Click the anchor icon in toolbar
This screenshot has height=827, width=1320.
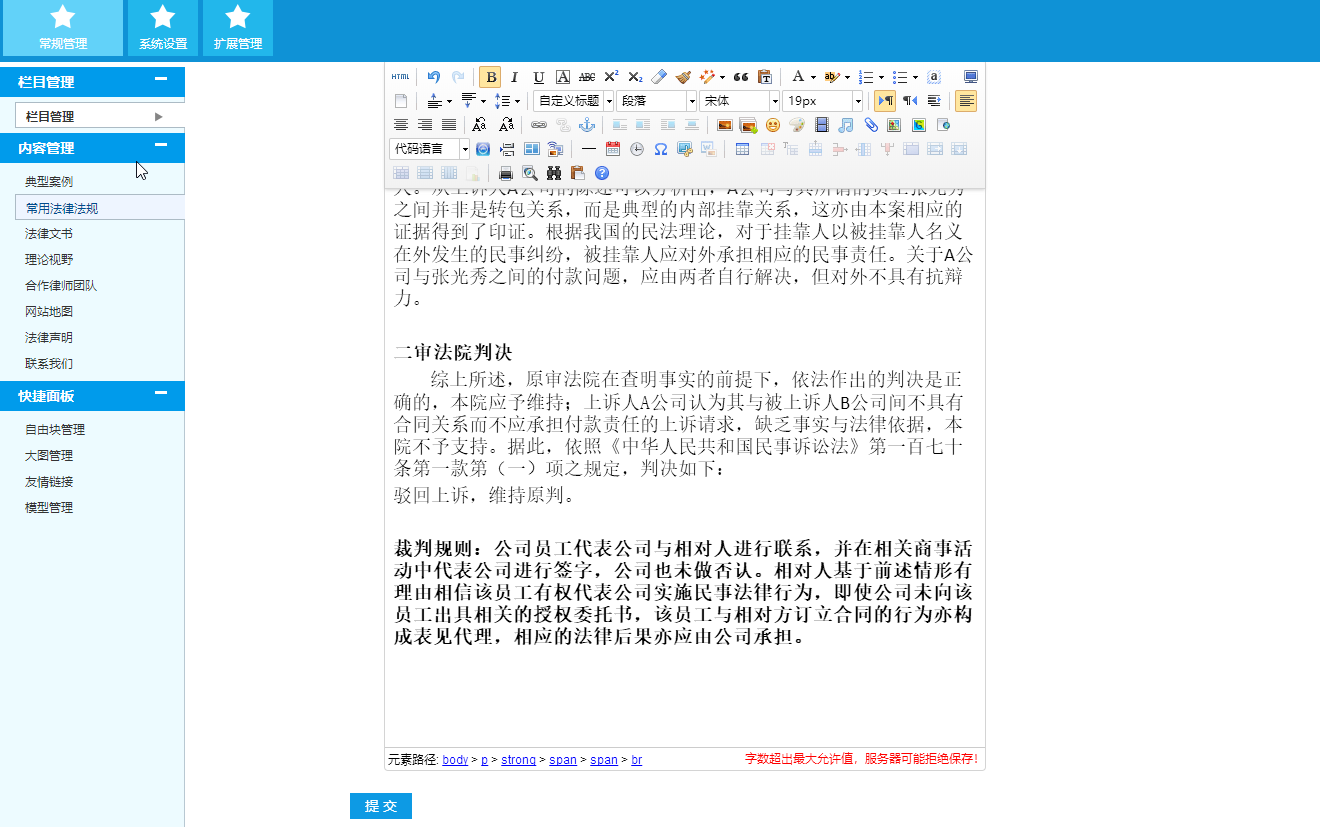click(588, 125)
